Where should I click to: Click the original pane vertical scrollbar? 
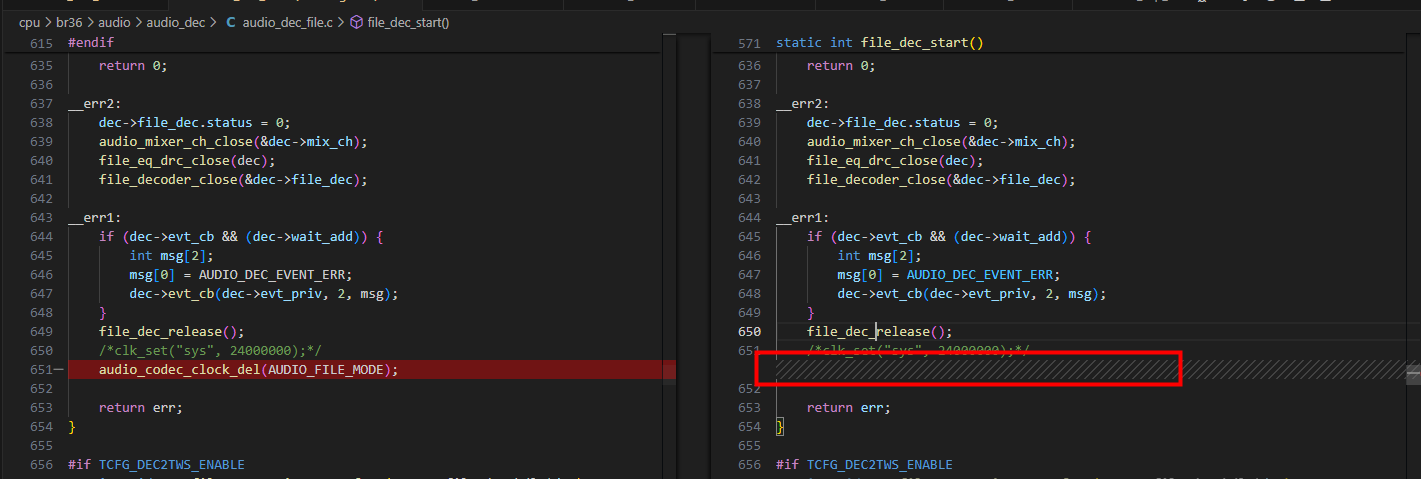[x=669, y=255]
